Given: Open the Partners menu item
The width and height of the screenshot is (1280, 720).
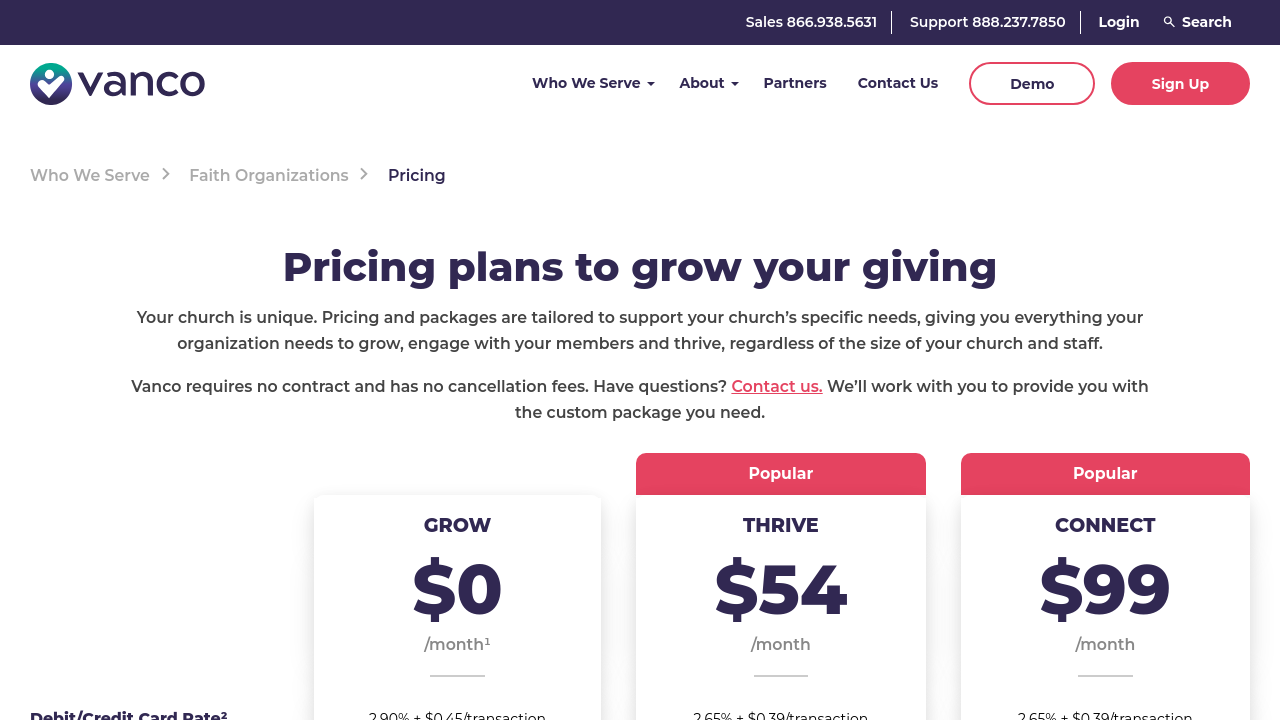Looking at the screenshot, I should 795,83.
